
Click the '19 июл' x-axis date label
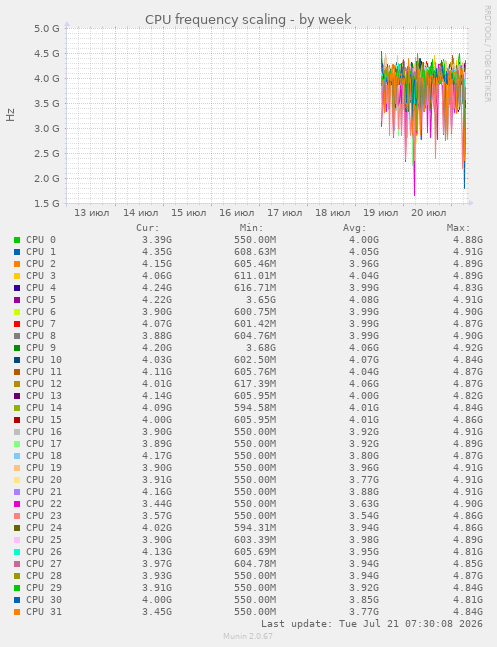pyautogui.click(x=381, y=213)
